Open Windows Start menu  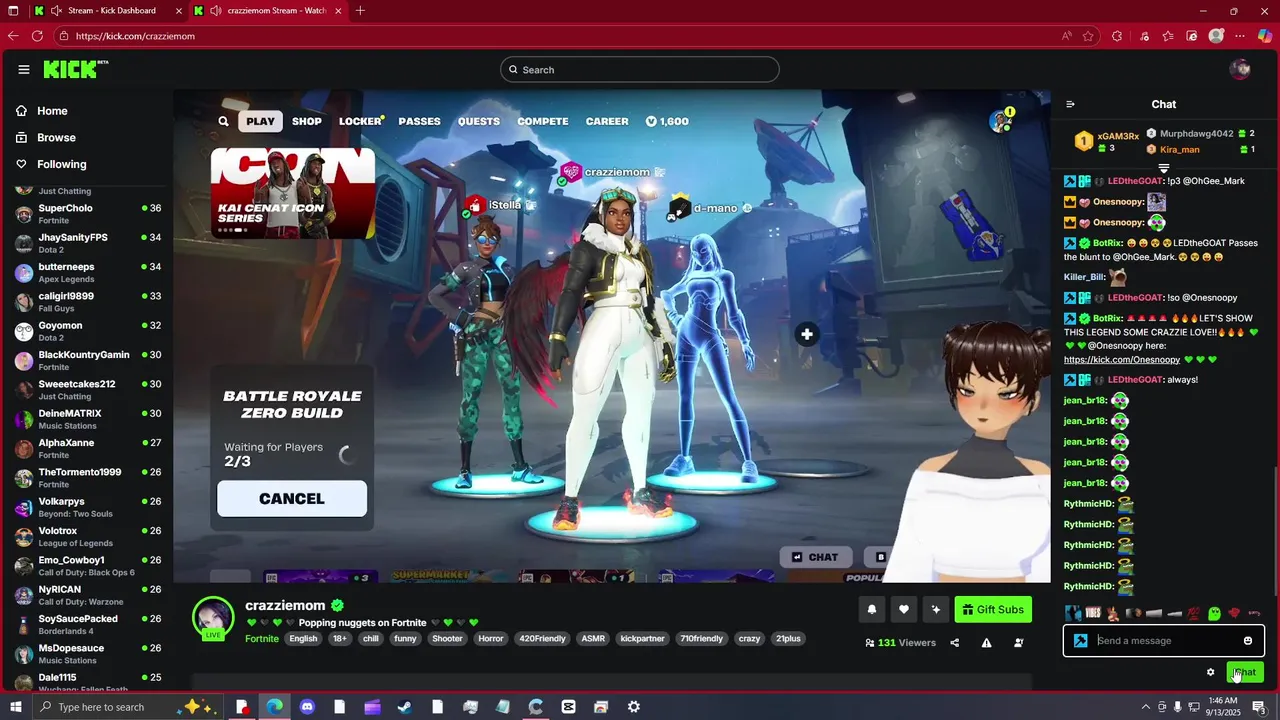pyautogui.click(x=15, y=707)
